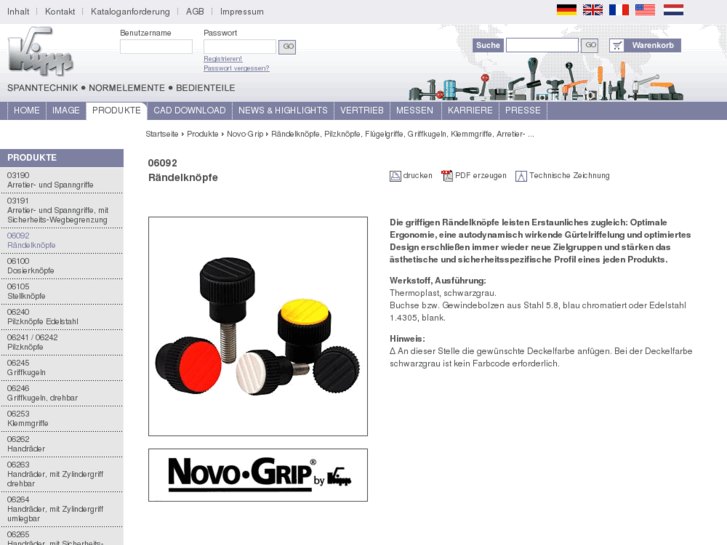This screenshot has height=545, width=727.
Task: Open CAD DOWNLOAD tab
Action: click(x=190, y=110)
